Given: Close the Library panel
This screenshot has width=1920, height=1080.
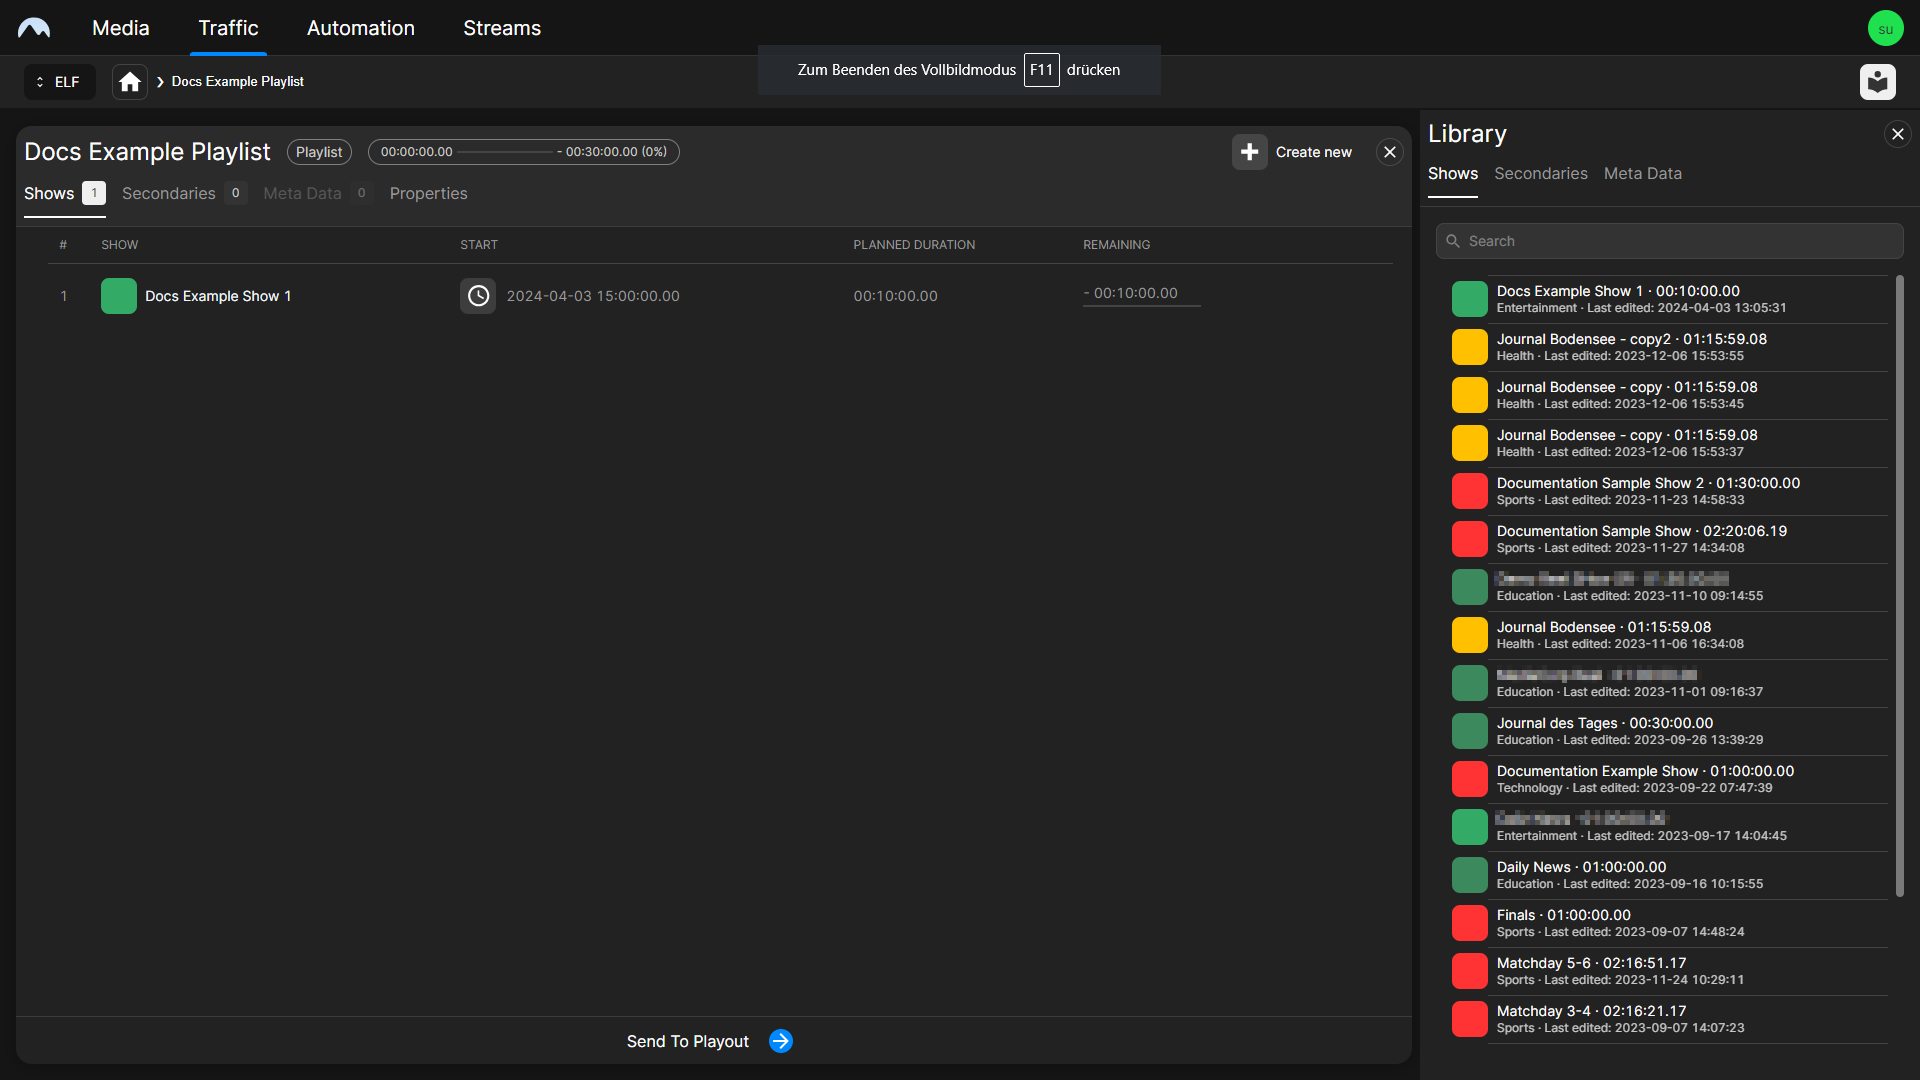Looking at the screenshot, I should click(x=1897, y=134).
